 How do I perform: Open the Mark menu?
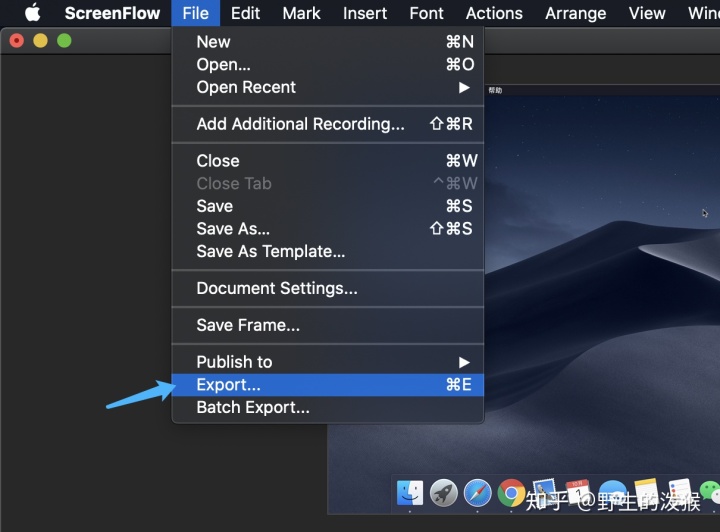pyautogui.click(x=301, y=13)
